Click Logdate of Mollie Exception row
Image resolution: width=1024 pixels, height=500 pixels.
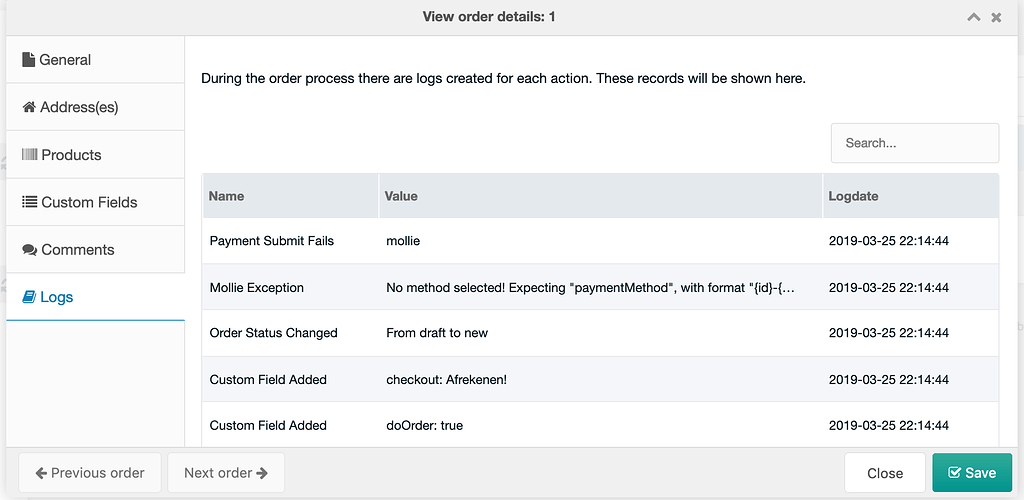click(x=889, y=287)
